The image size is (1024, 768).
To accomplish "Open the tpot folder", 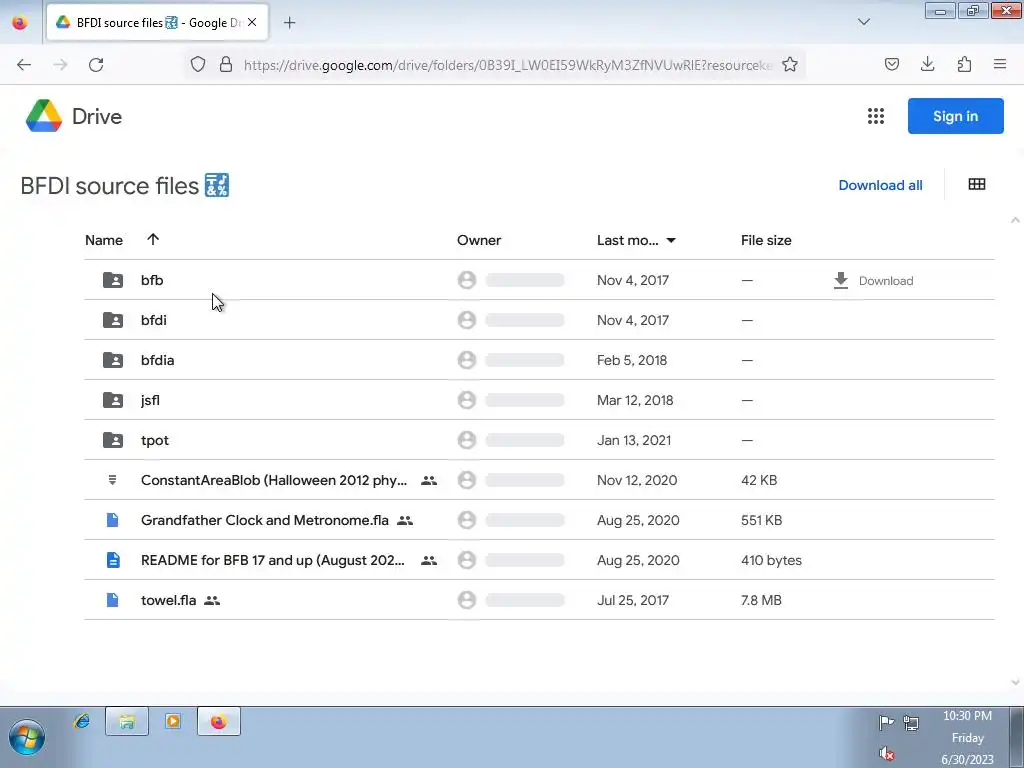I will point(155,440).
